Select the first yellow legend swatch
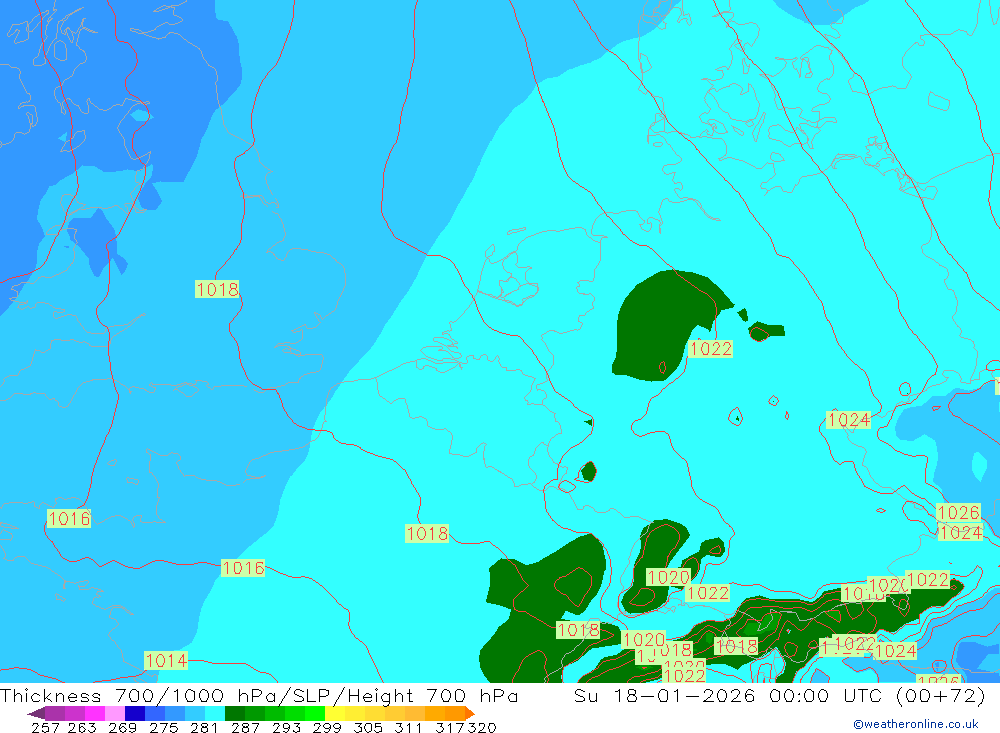This screenshot has height=733, width=1000. [335, 713]
